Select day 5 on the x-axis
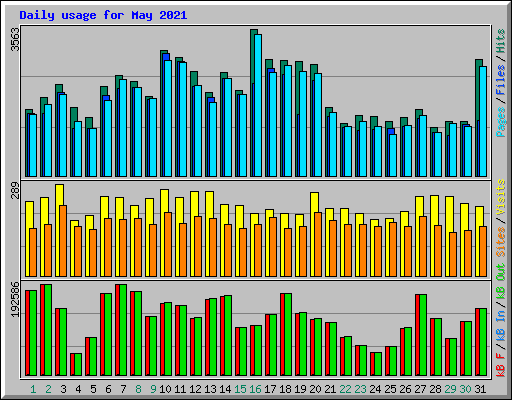The image size is (512, 400). pos(93,389)
